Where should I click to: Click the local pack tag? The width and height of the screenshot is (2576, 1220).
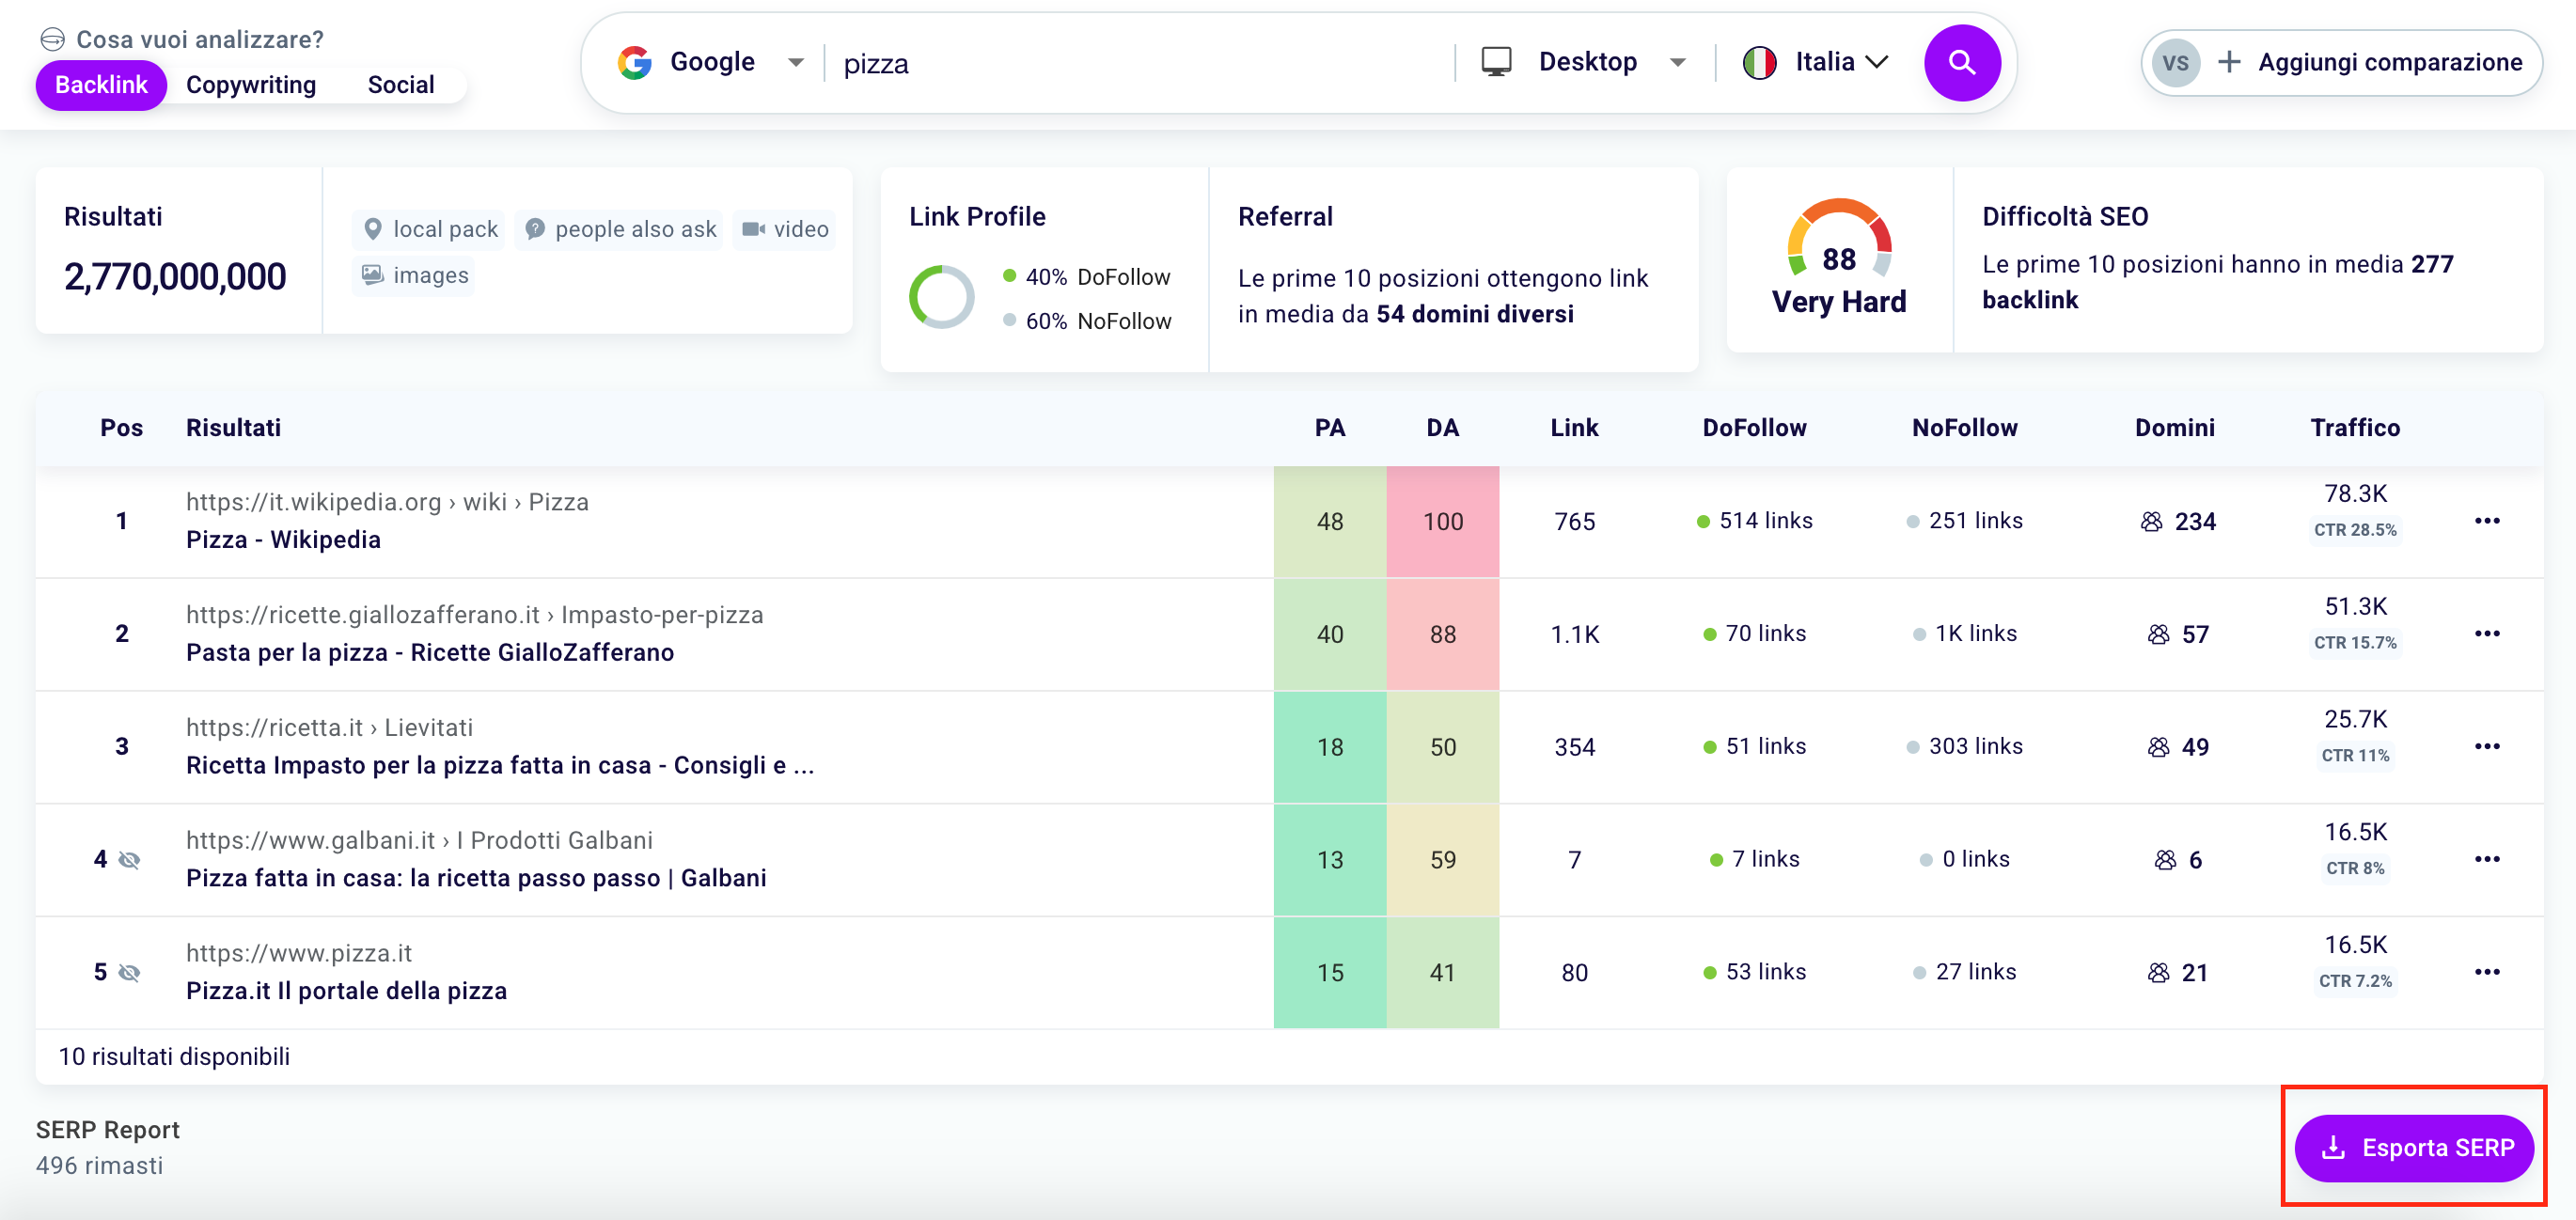pos(429,229)
